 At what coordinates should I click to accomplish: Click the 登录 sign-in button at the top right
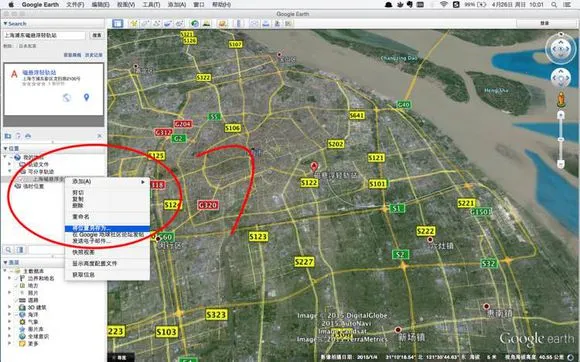tap(544, 23)
